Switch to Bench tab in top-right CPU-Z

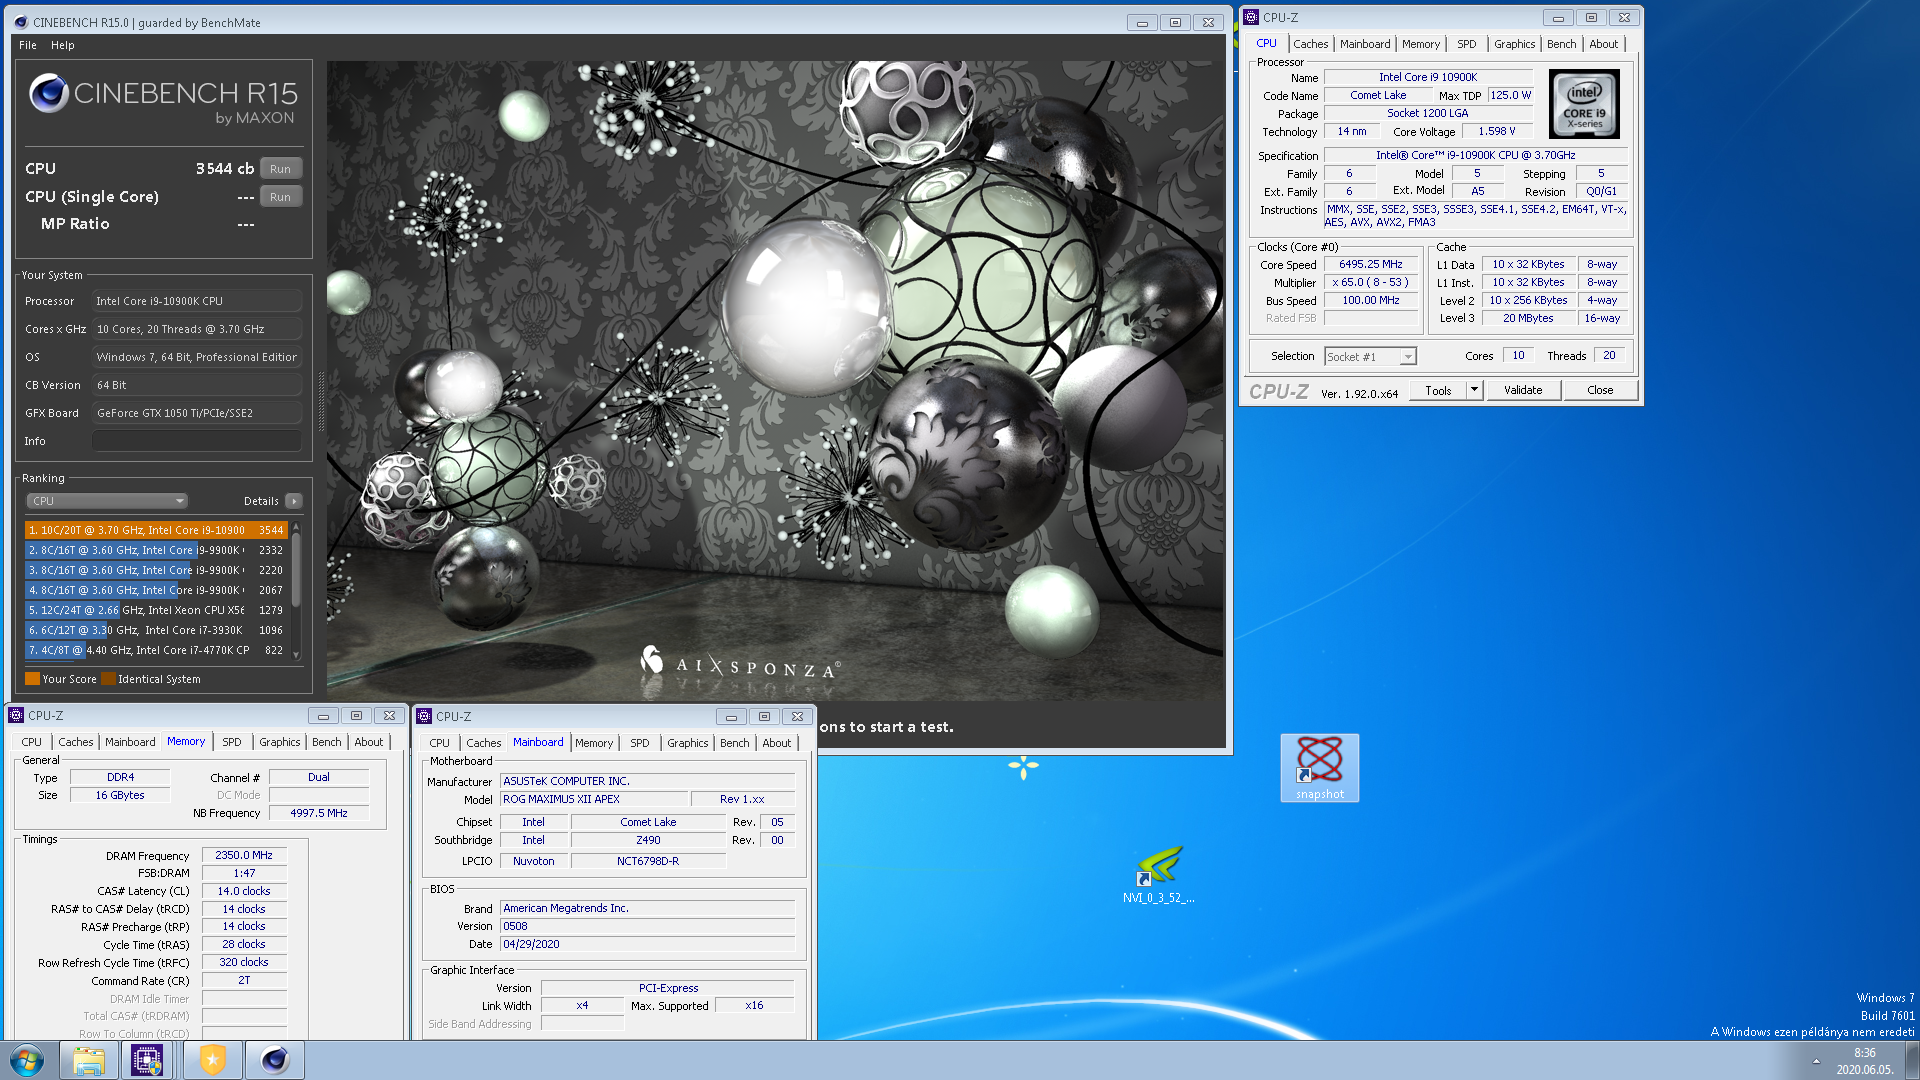(x=1561, y=44)
